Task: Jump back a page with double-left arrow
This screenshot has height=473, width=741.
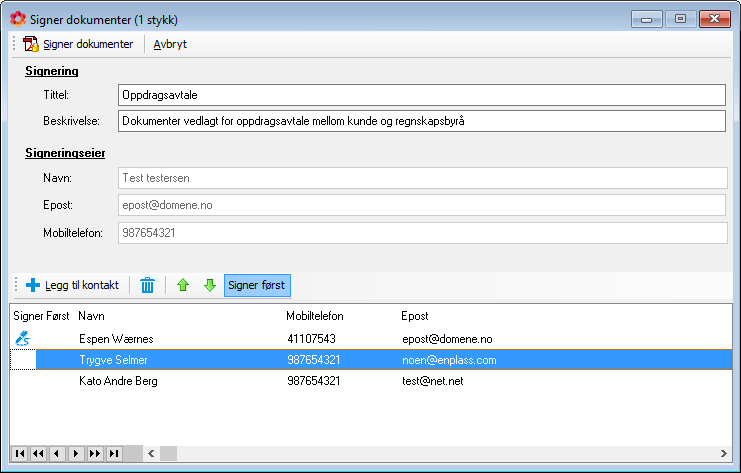Action: tap(38, 454)
